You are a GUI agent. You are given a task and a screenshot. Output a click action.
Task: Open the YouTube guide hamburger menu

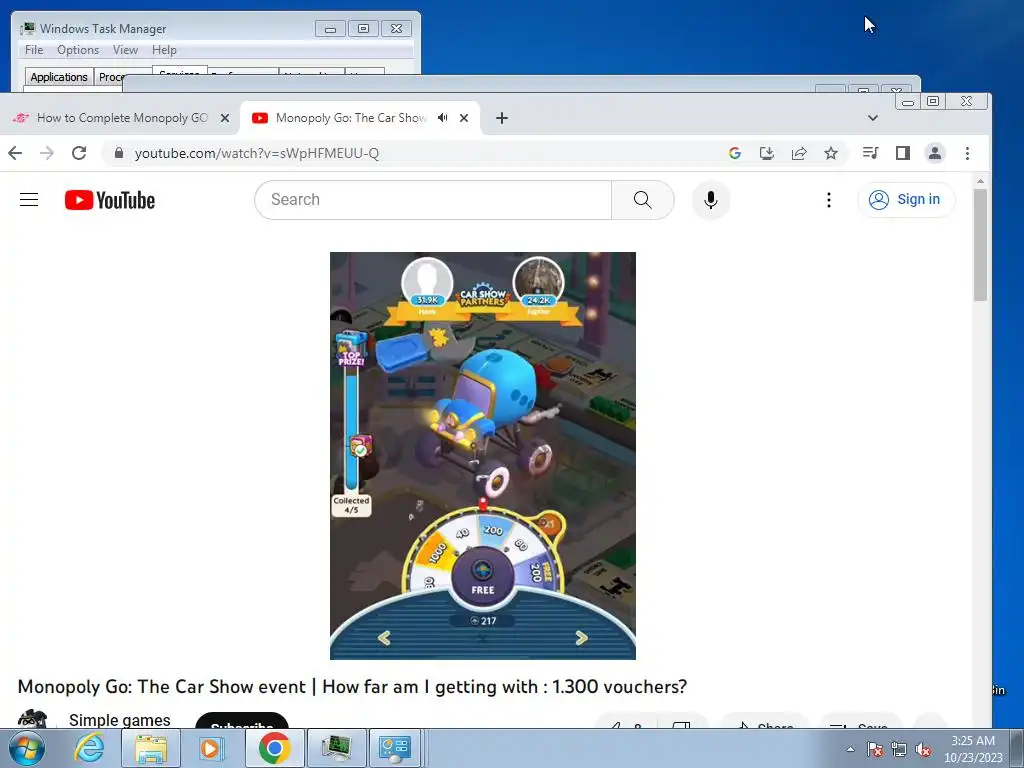[29, 200]
